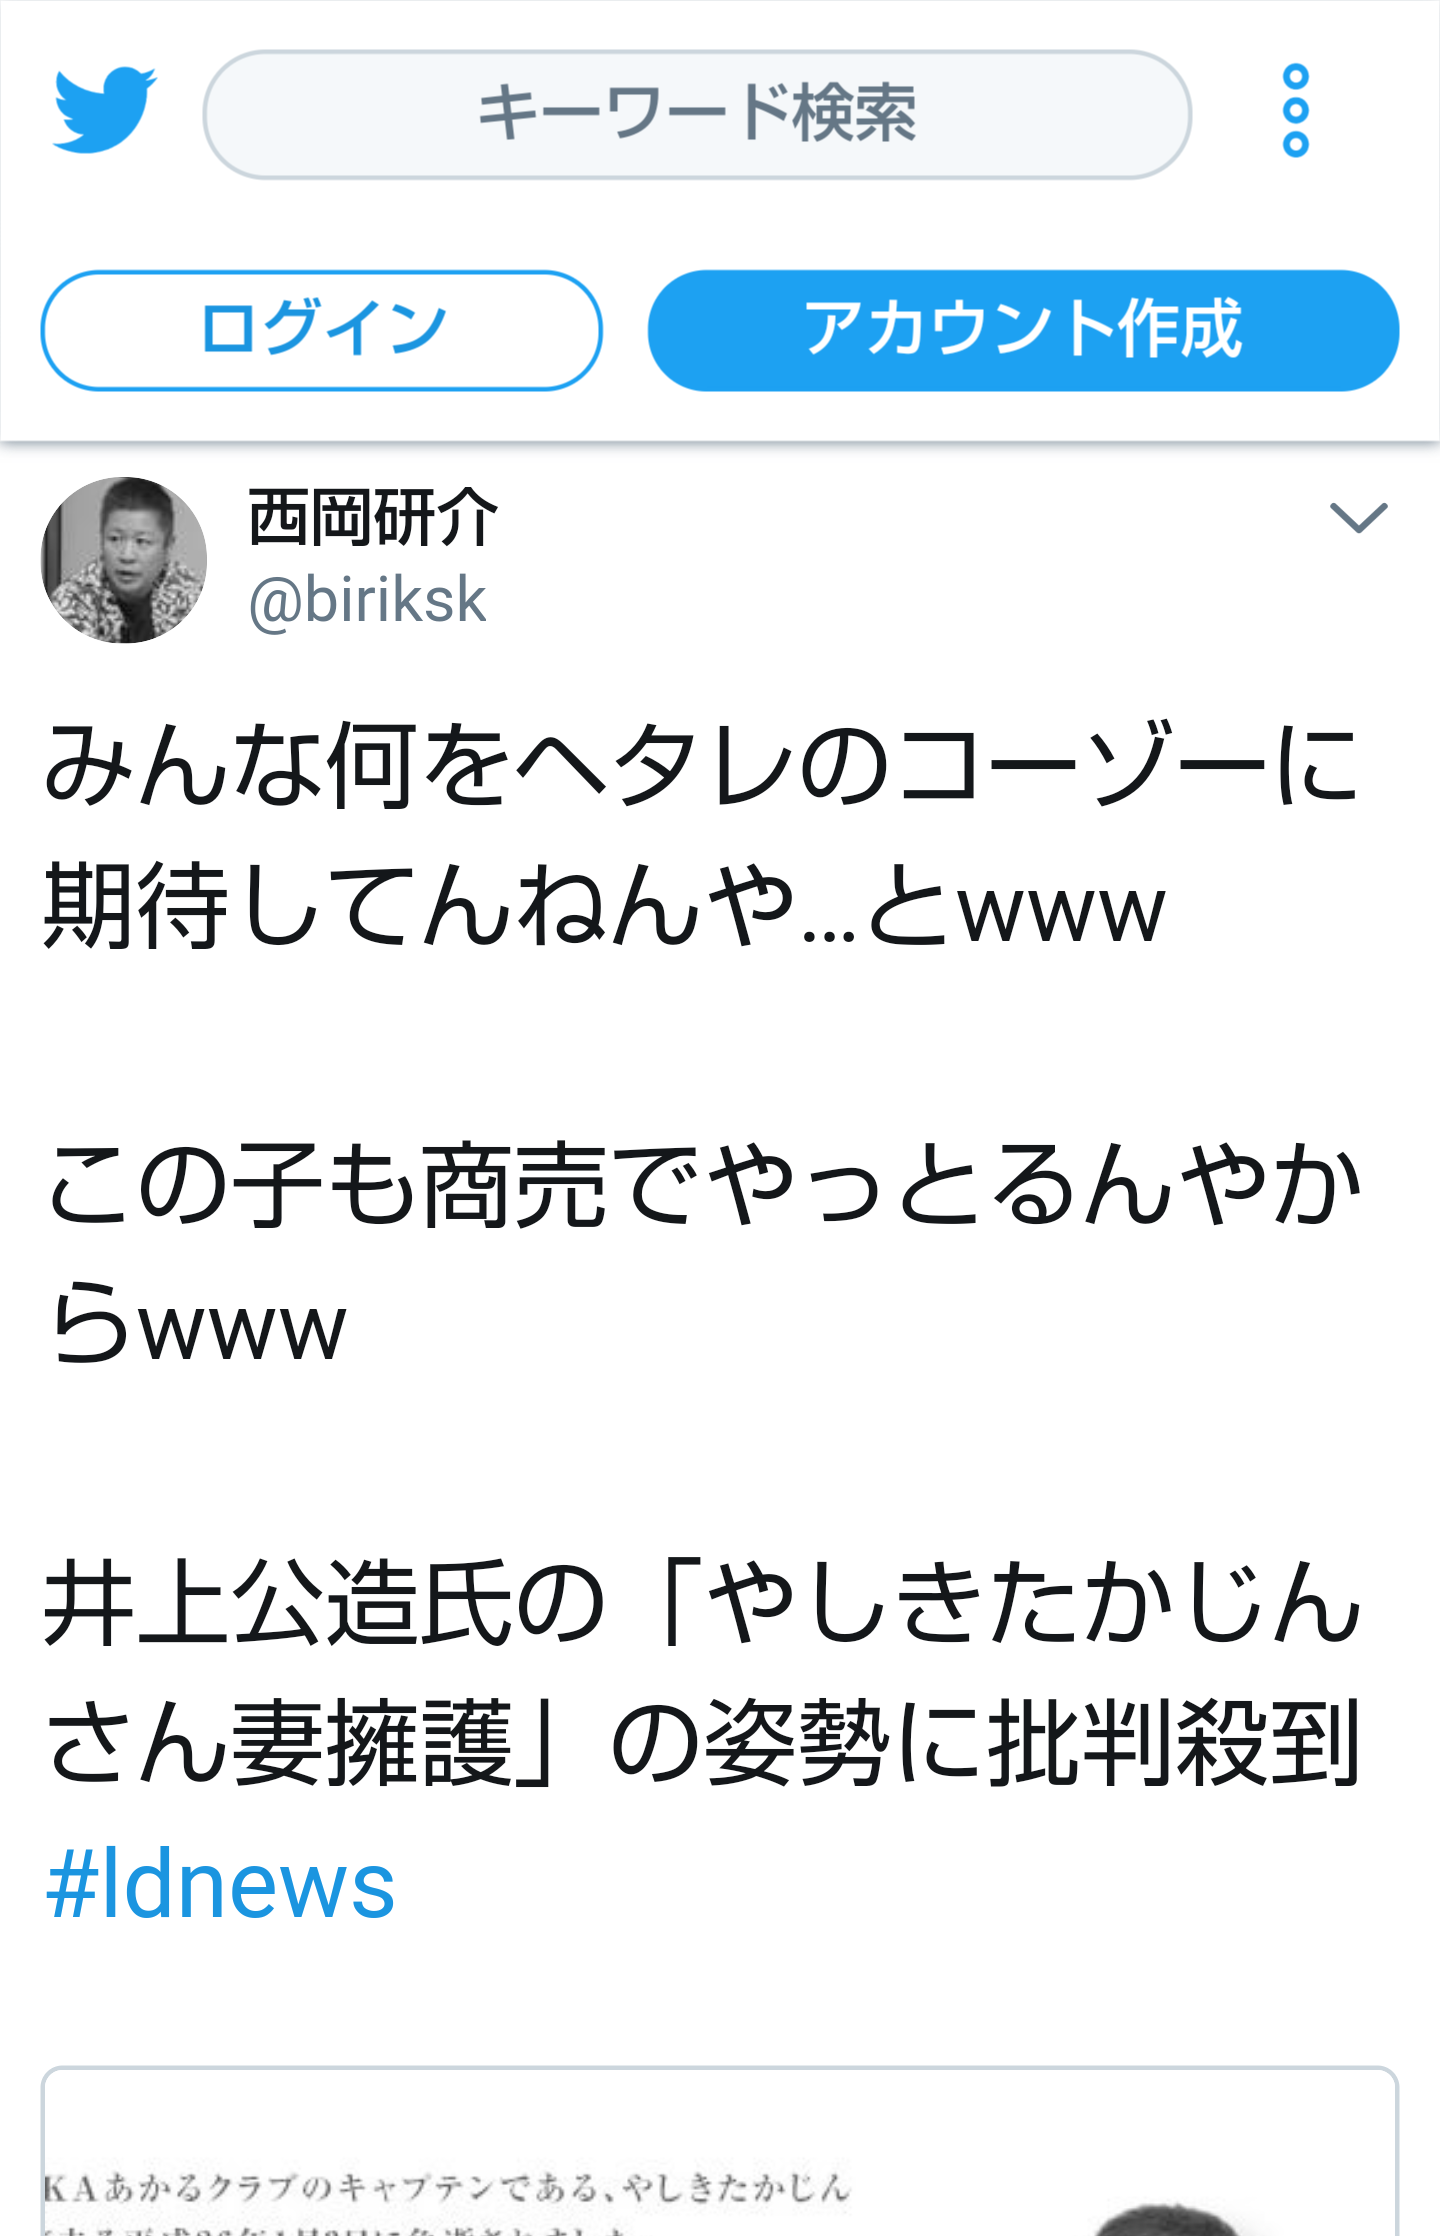Open the three-dot overflow menu
Image resolution: width=1440 pixels, height=2236 pixels.
(1295, 111)
